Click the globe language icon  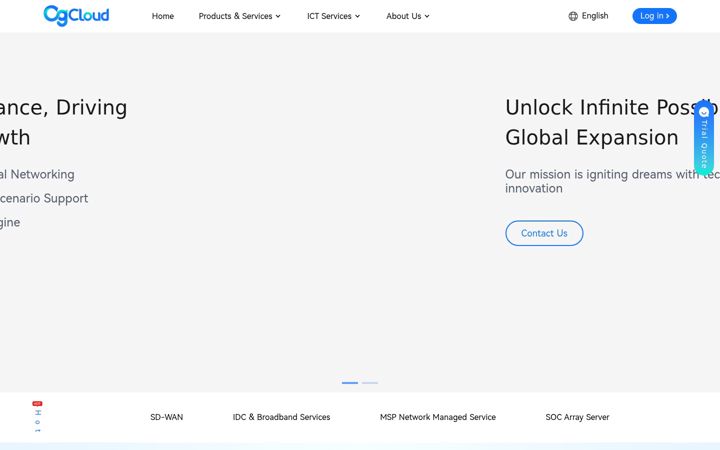[x=573, y=16]
